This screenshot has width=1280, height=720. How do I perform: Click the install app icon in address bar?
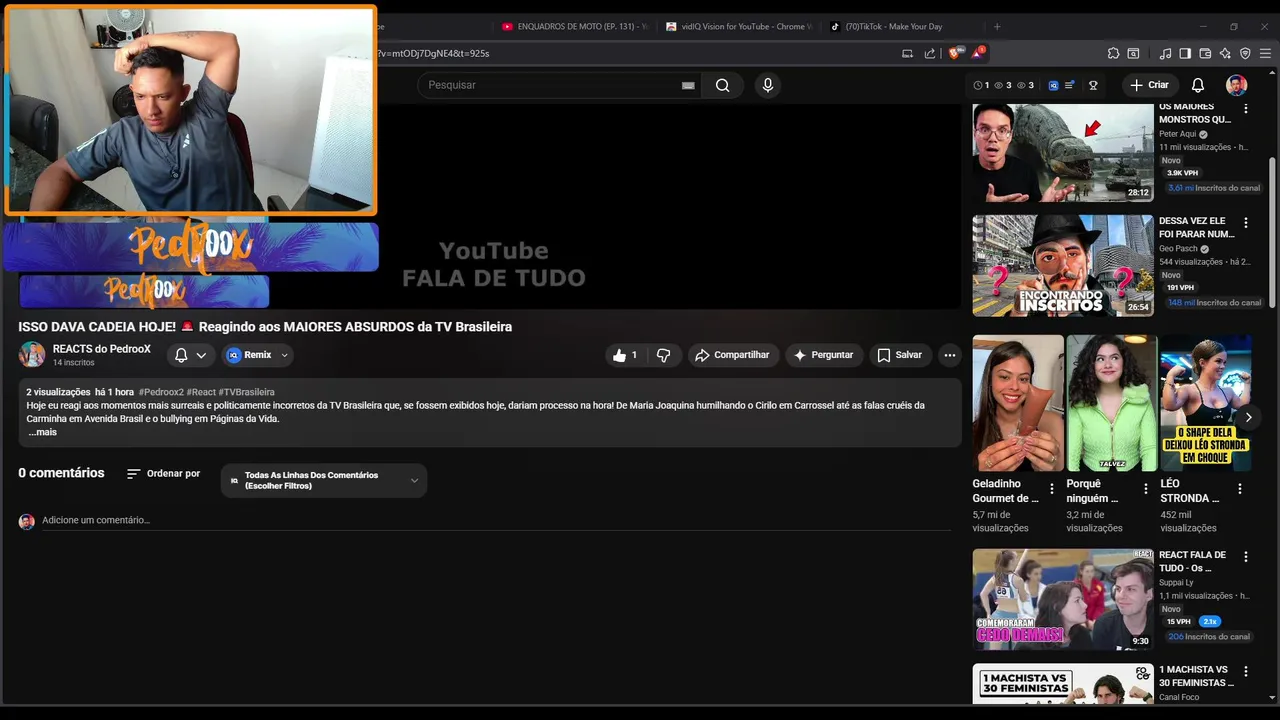coord(907,53)
